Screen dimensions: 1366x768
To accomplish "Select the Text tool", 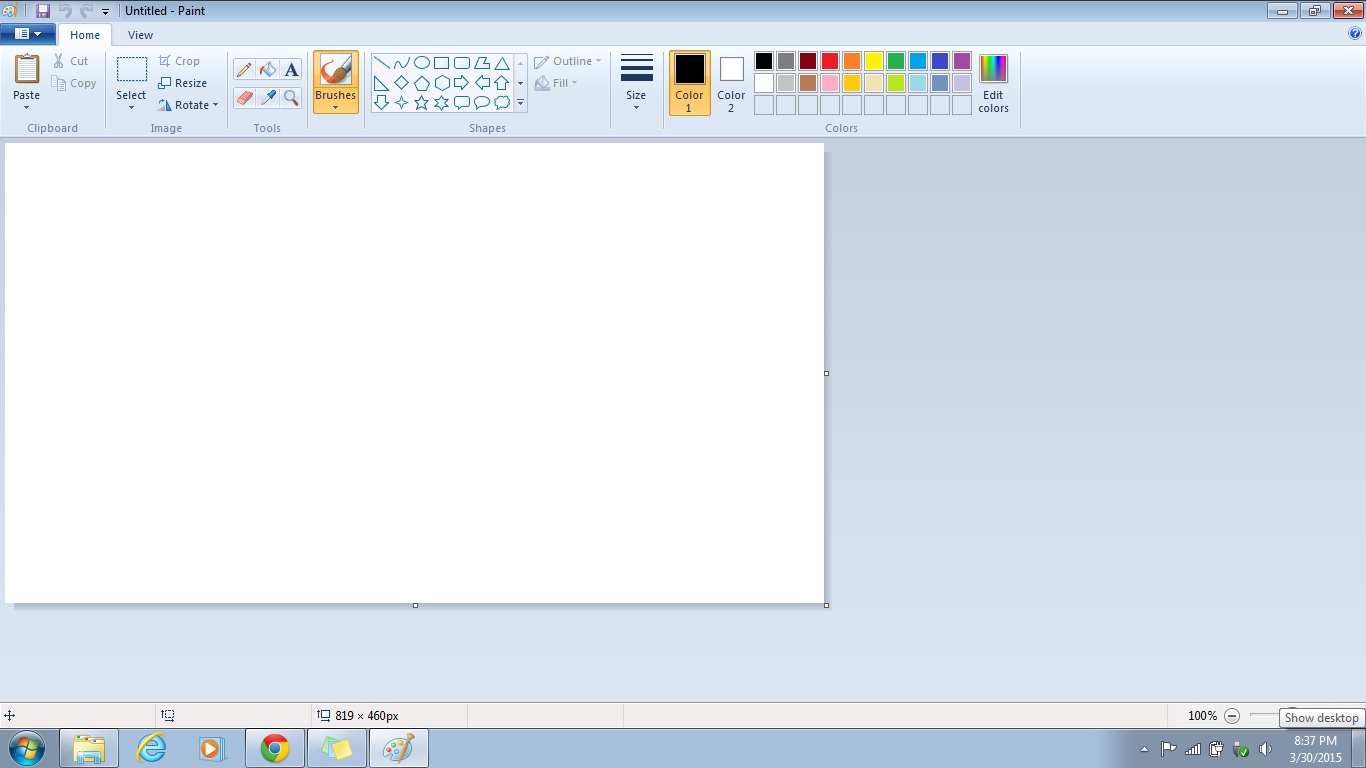I will (x=291, y=70).
